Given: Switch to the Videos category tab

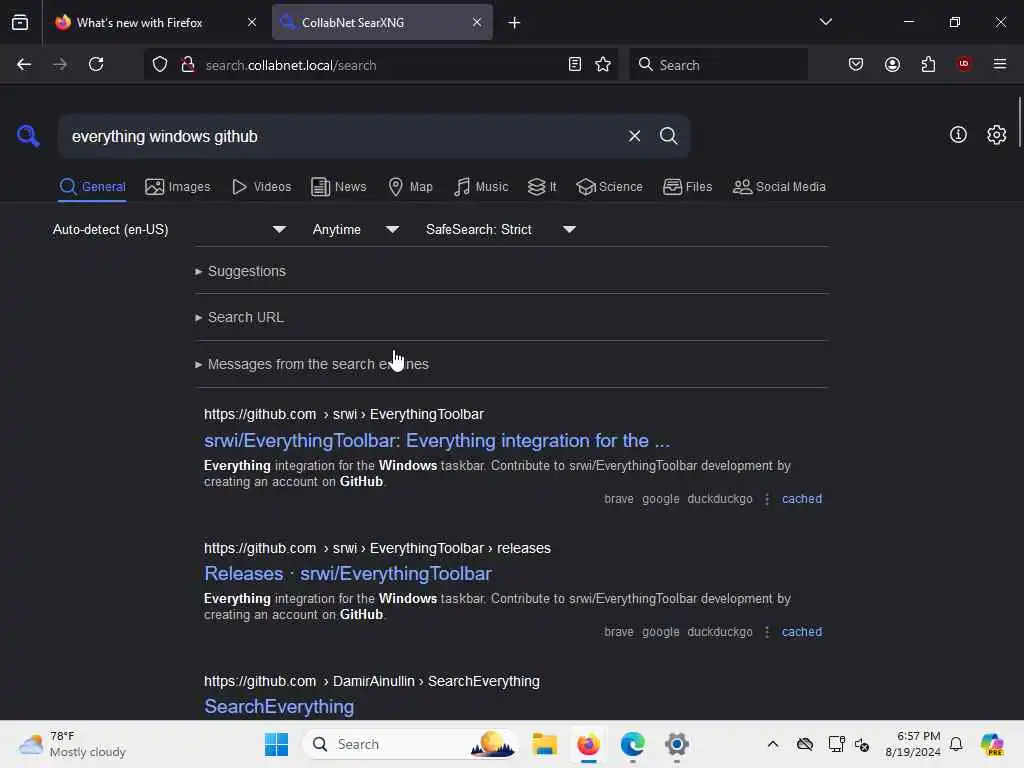Looking at the screenshot, I should (262, 187).
